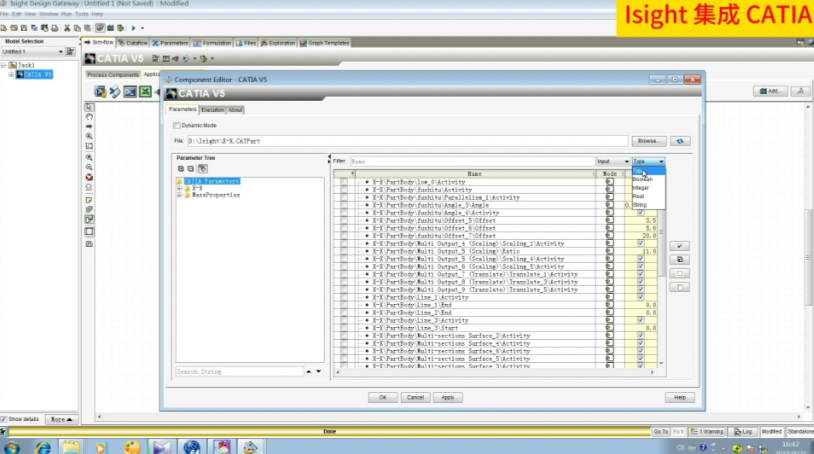Open Internet Explorer from the taskbar

[x=43, y=446]
